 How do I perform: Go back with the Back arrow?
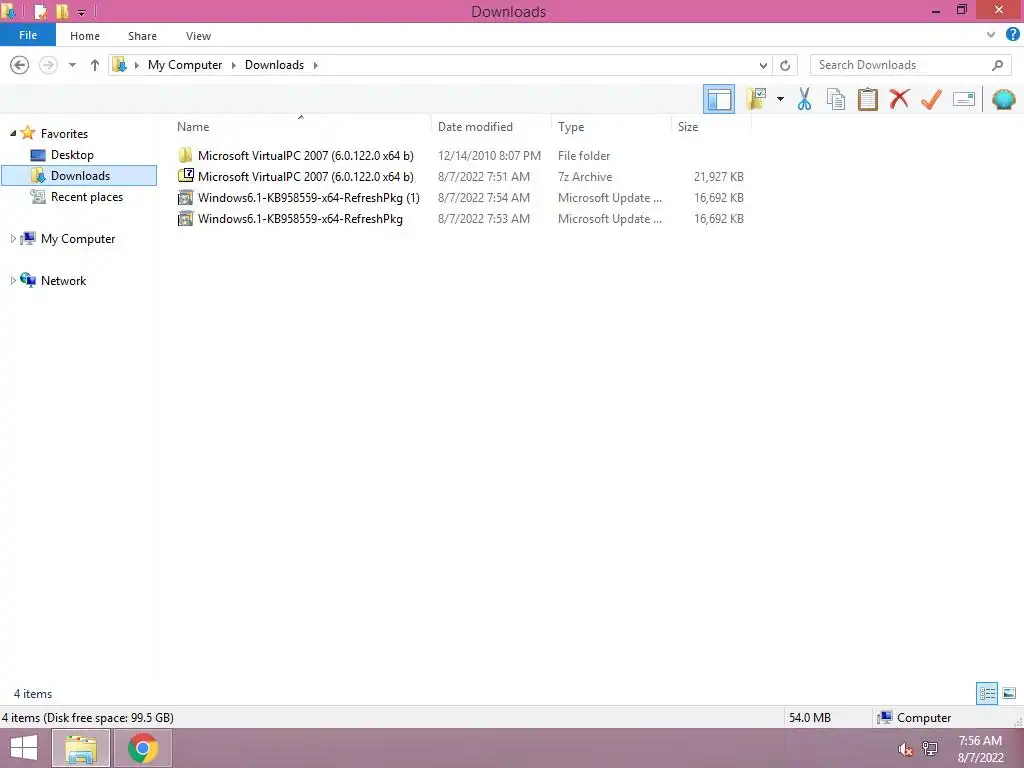pyautogui.click(x=20, y=65)
